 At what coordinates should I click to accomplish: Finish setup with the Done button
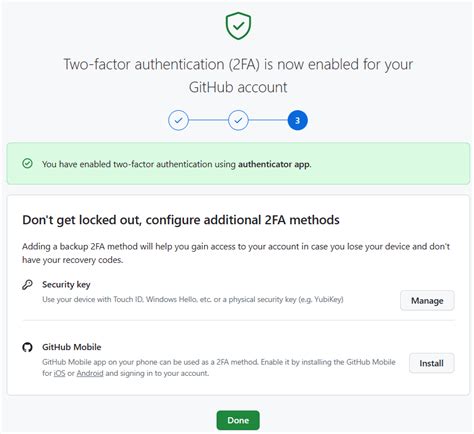tap(238, 420)
